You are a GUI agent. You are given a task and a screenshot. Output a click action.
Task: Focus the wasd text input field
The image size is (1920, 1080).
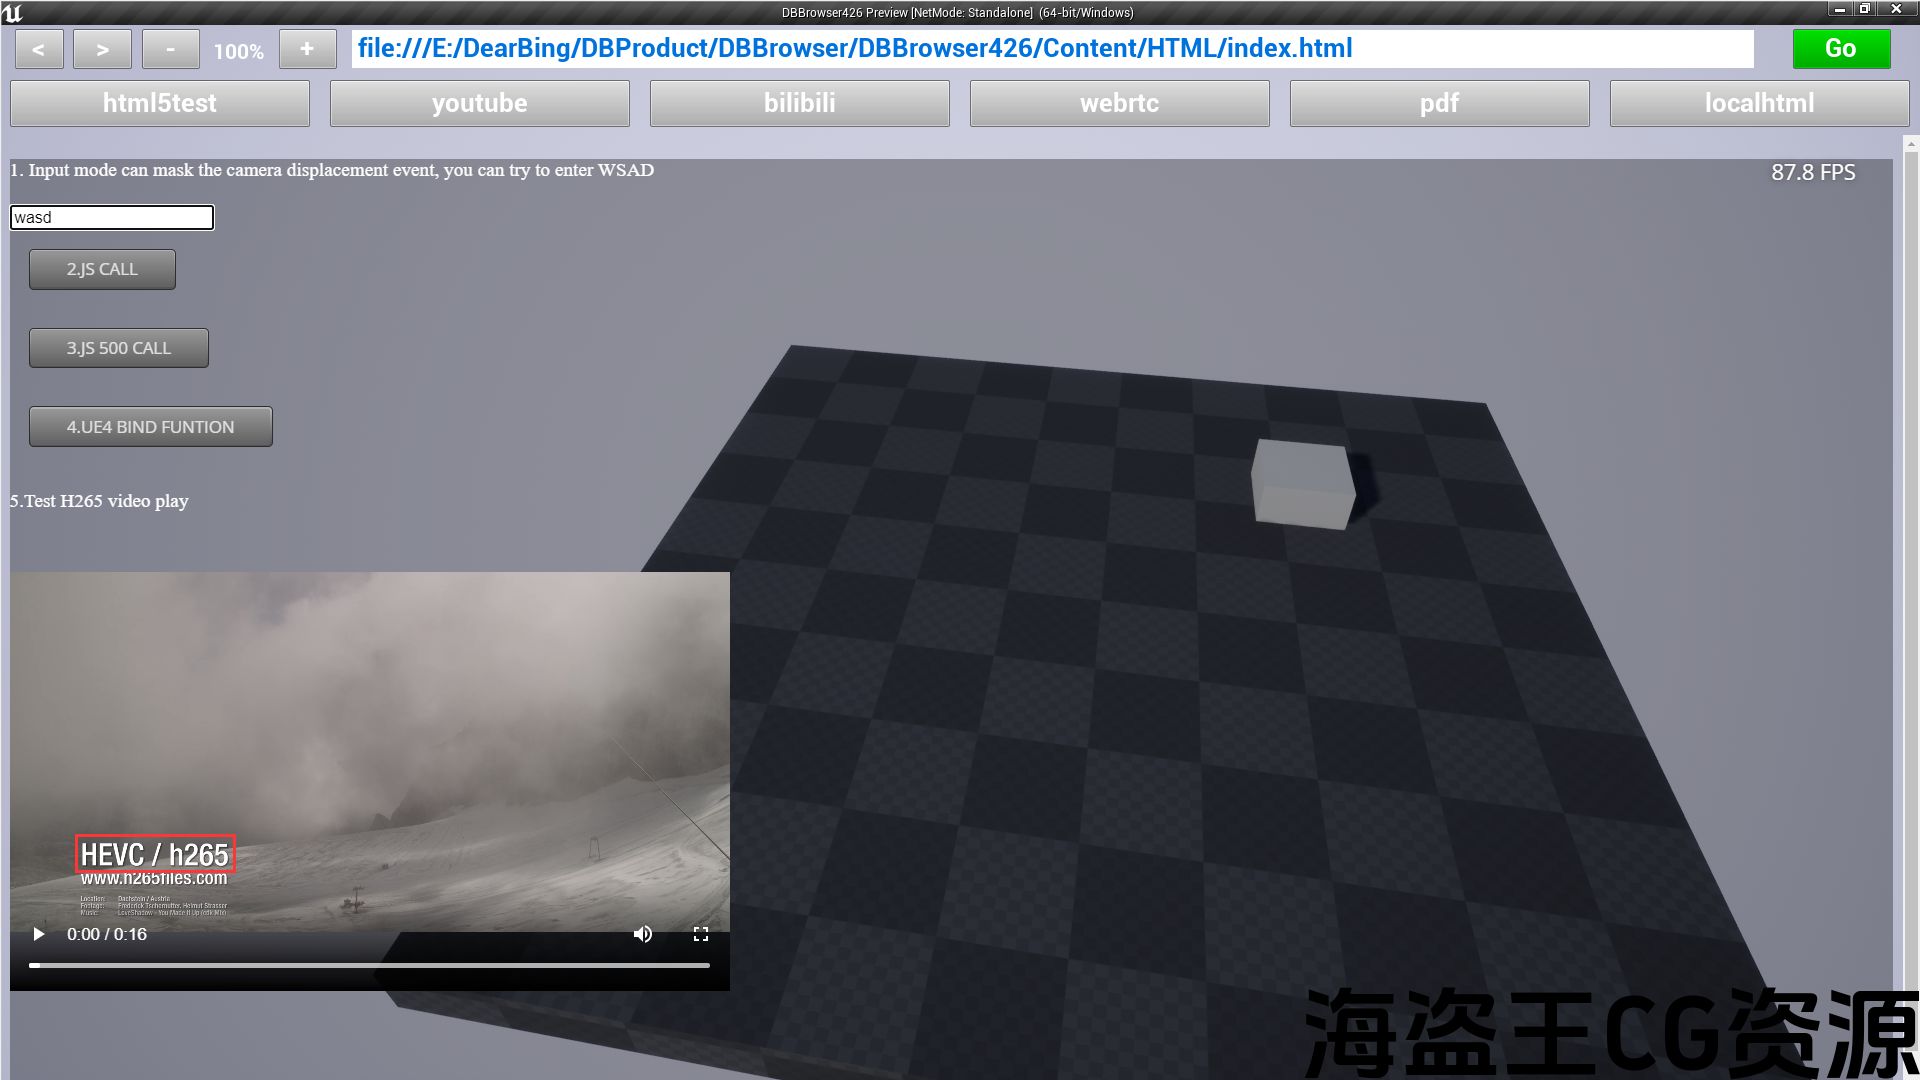(112, 217)
